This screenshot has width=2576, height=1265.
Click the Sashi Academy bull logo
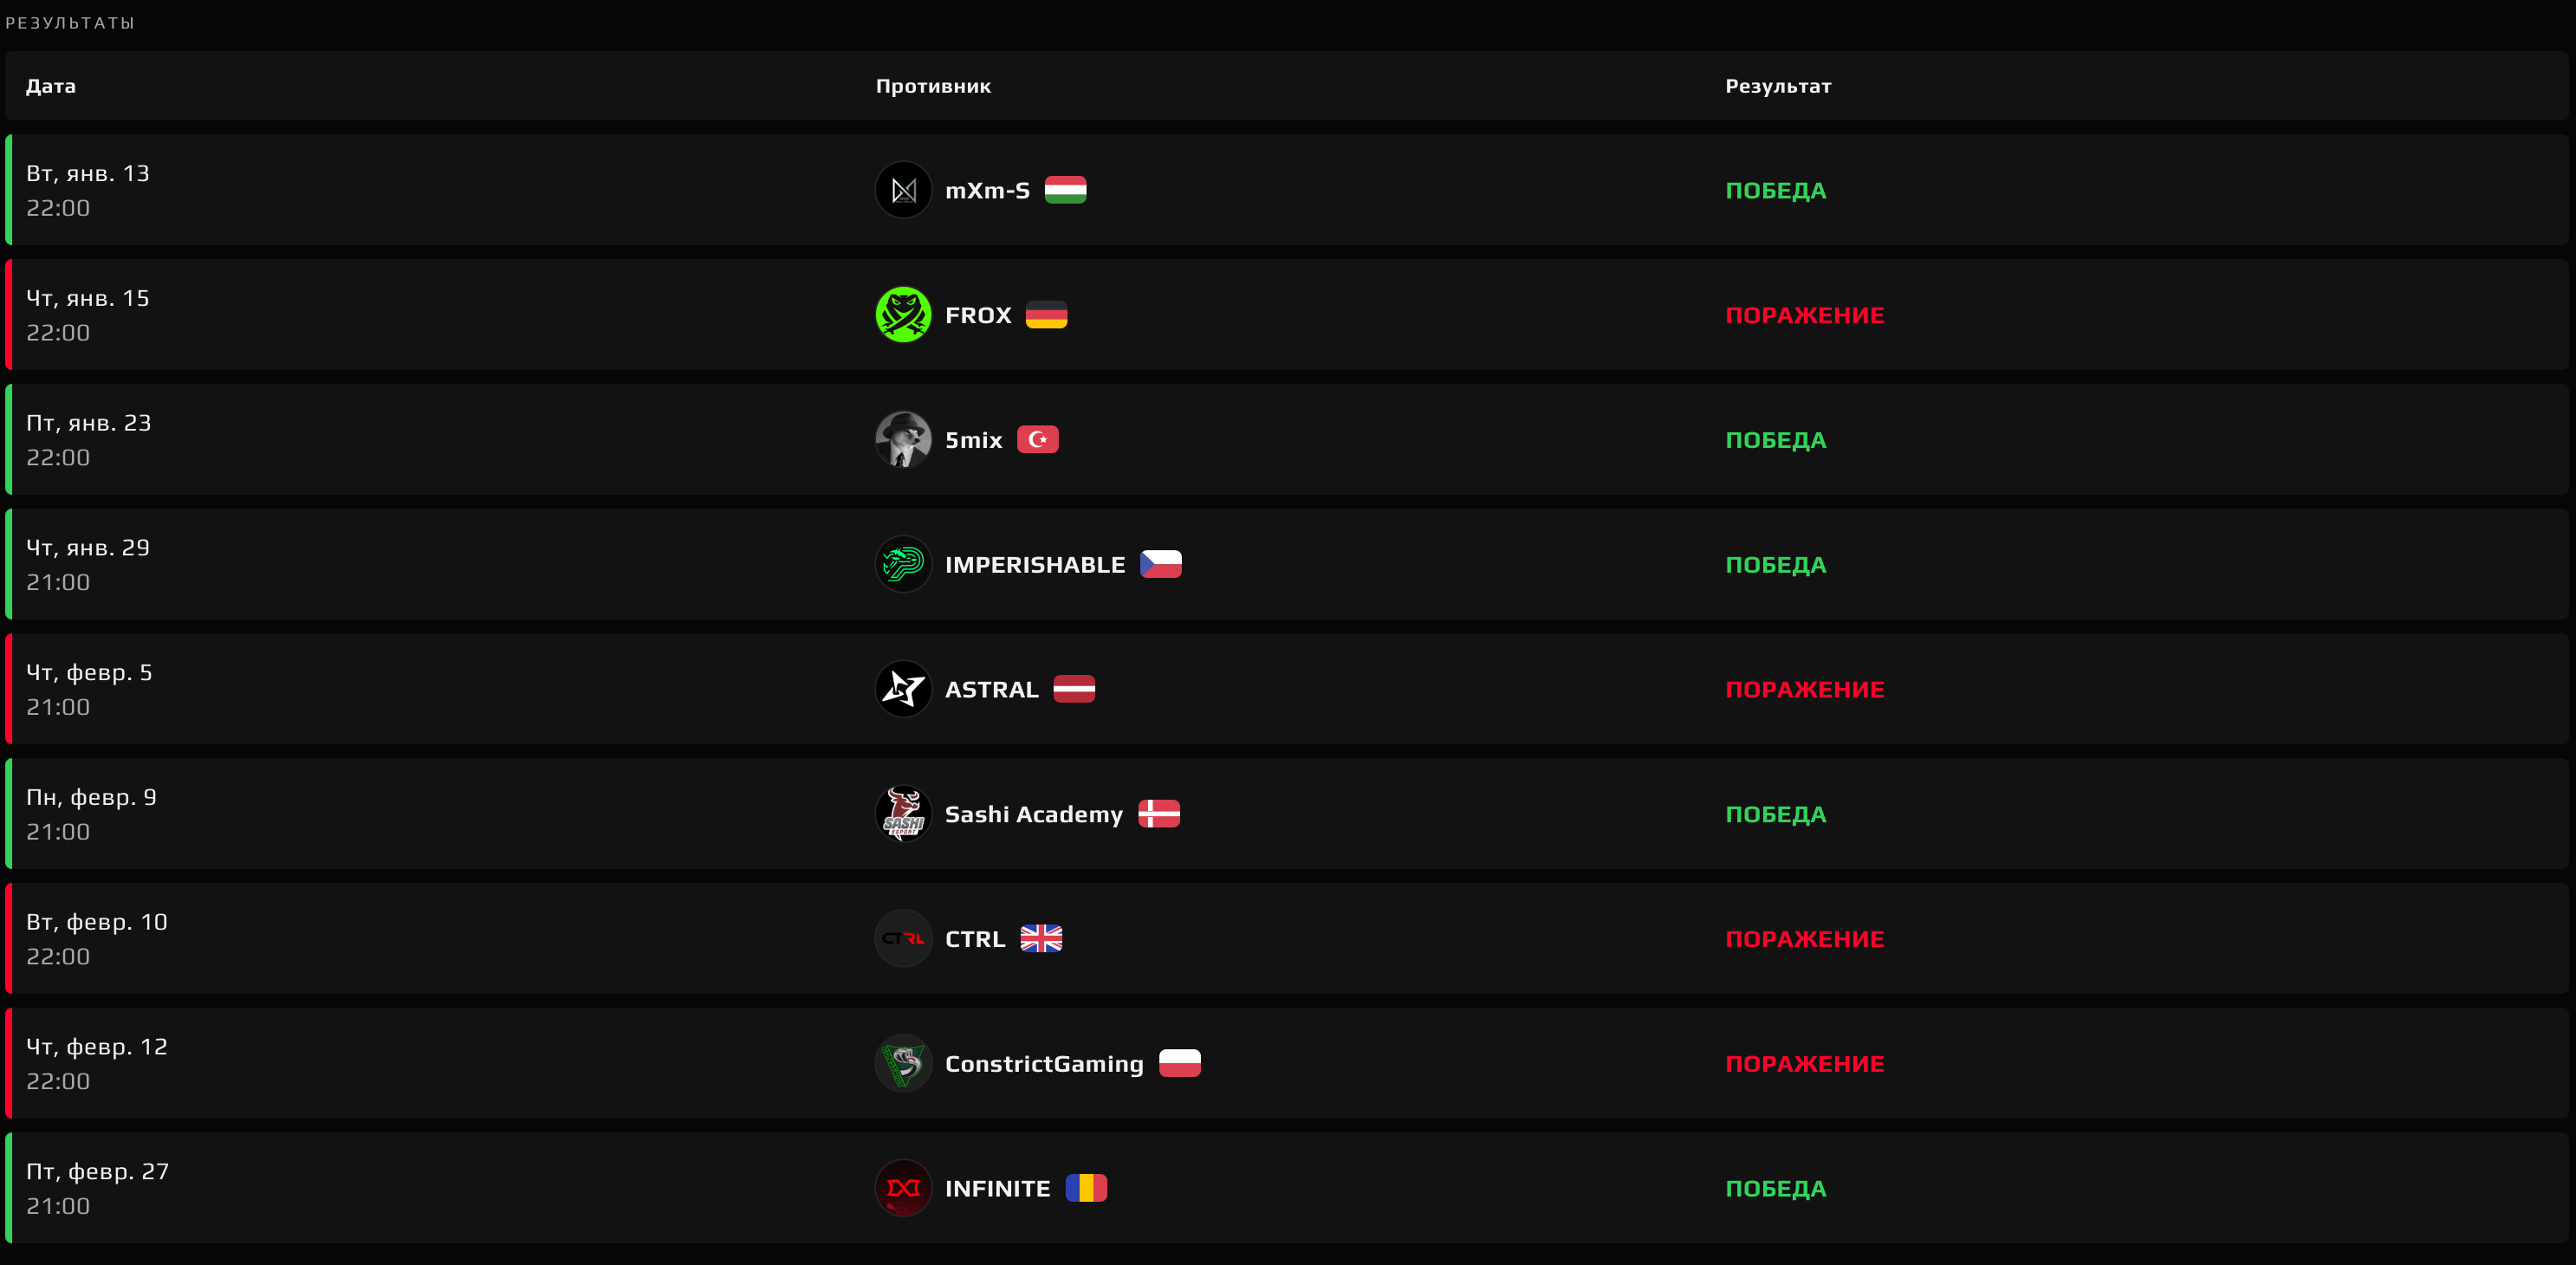pyautogui.click(x=903, y=814)
